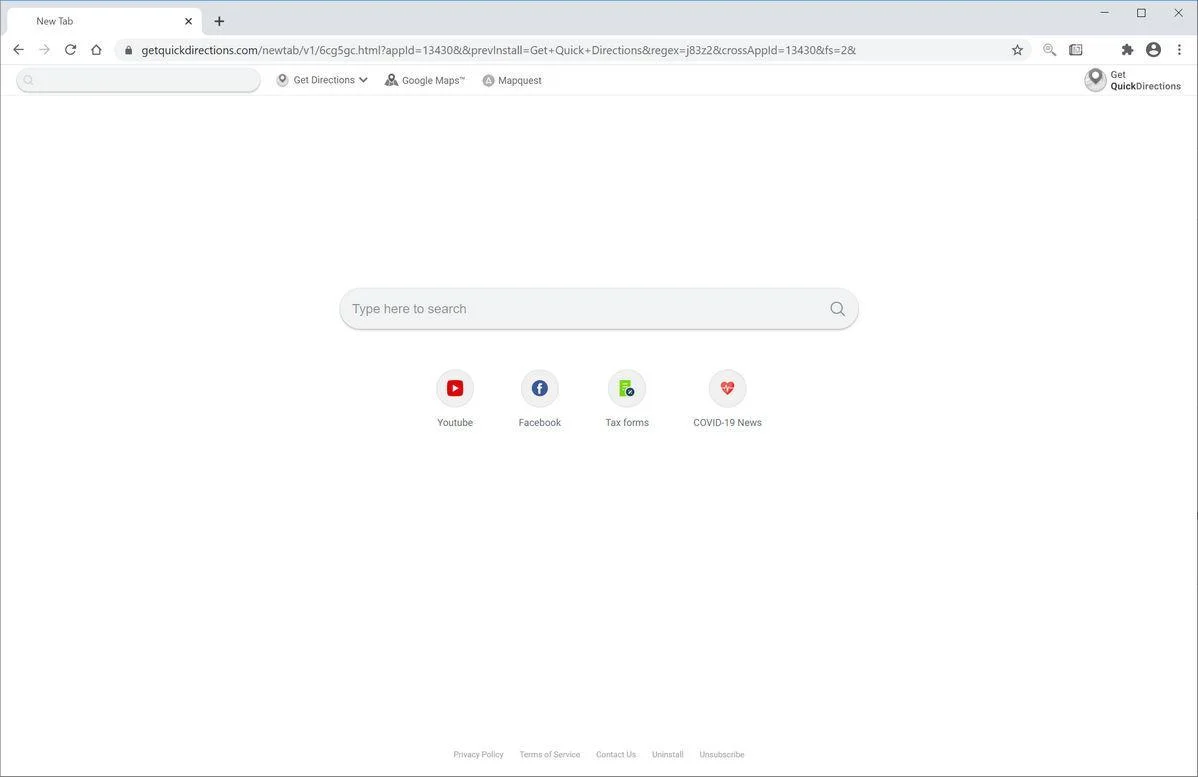Open the COVID-19 News shortcut icon
Screen dimensions: 1198x777
[x=727, y=388]
